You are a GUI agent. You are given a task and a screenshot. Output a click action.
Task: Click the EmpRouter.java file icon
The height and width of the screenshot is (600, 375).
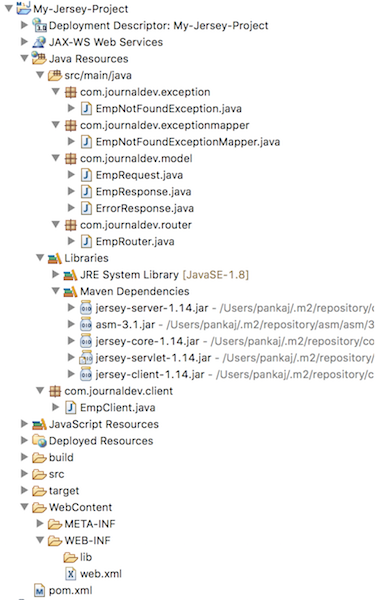pos(86,241)
